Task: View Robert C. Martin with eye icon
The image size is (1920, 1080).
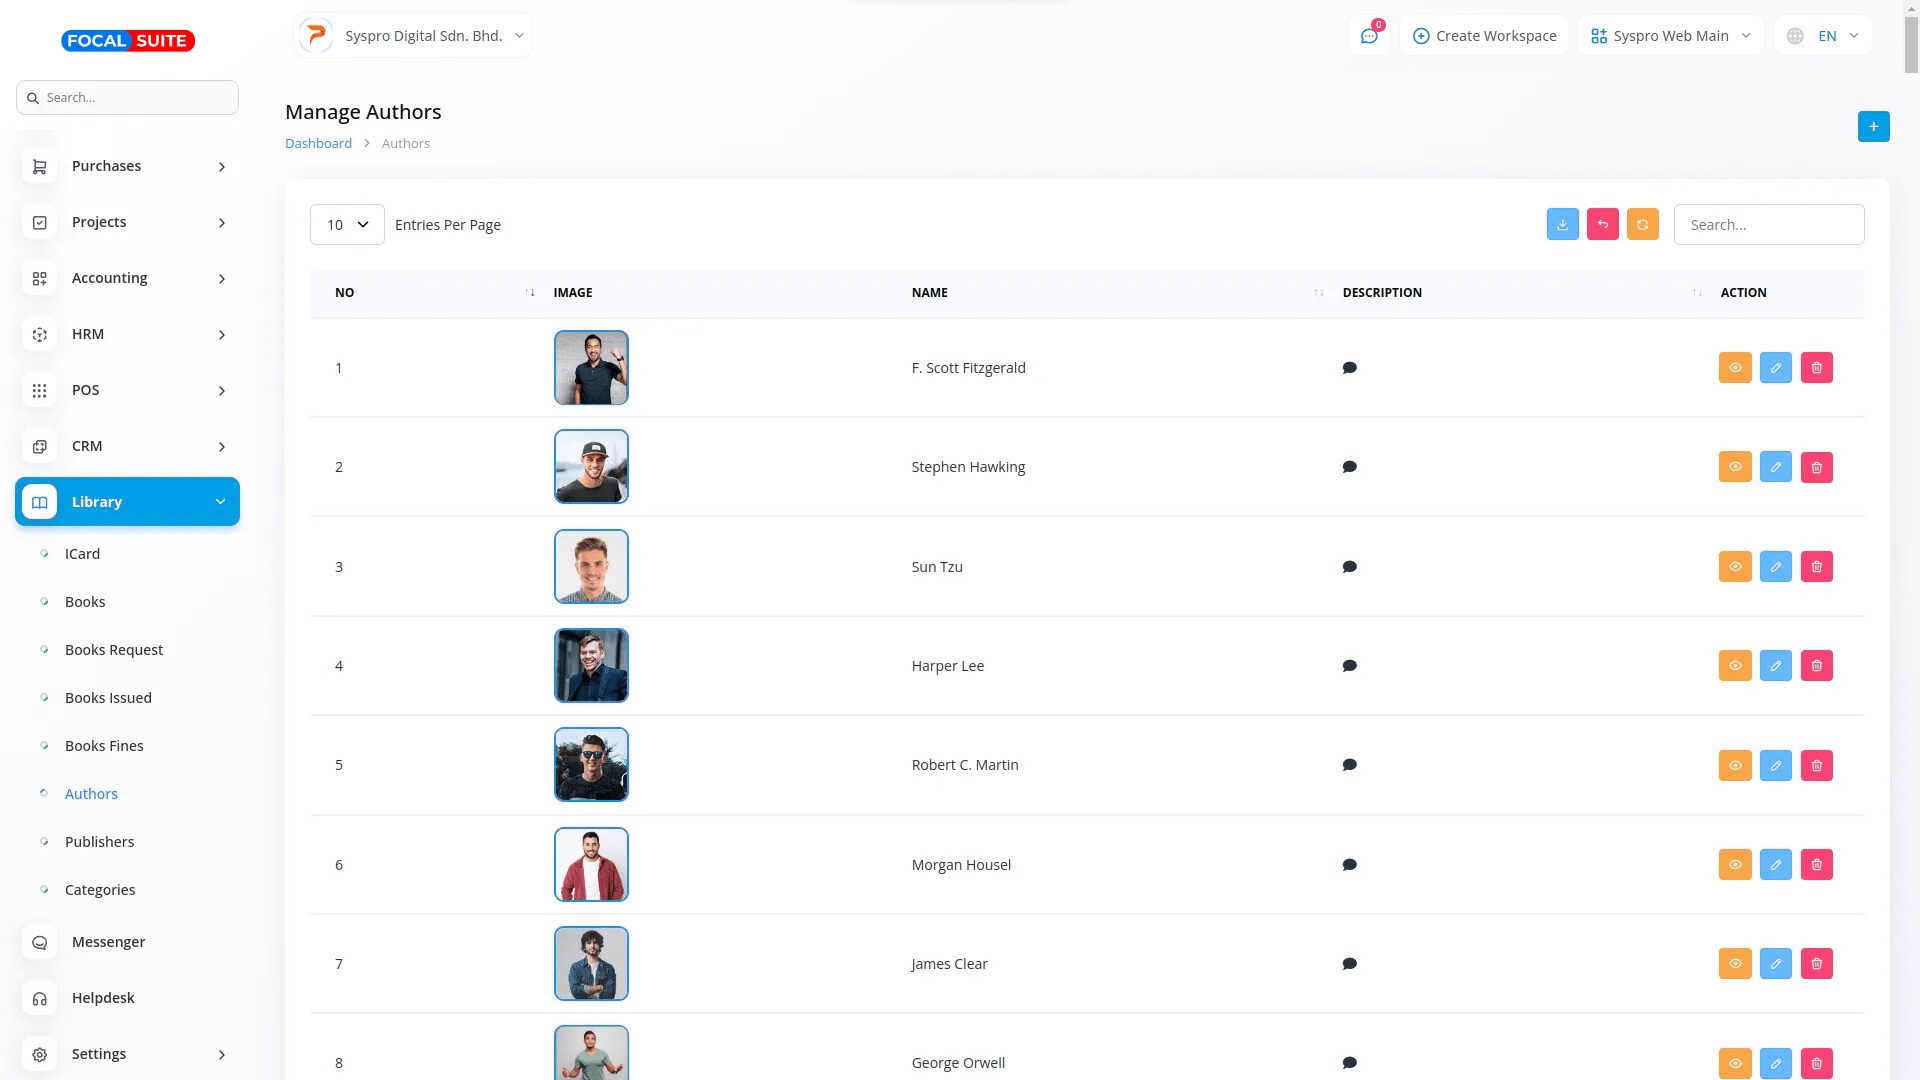Action: point(1735,765)
